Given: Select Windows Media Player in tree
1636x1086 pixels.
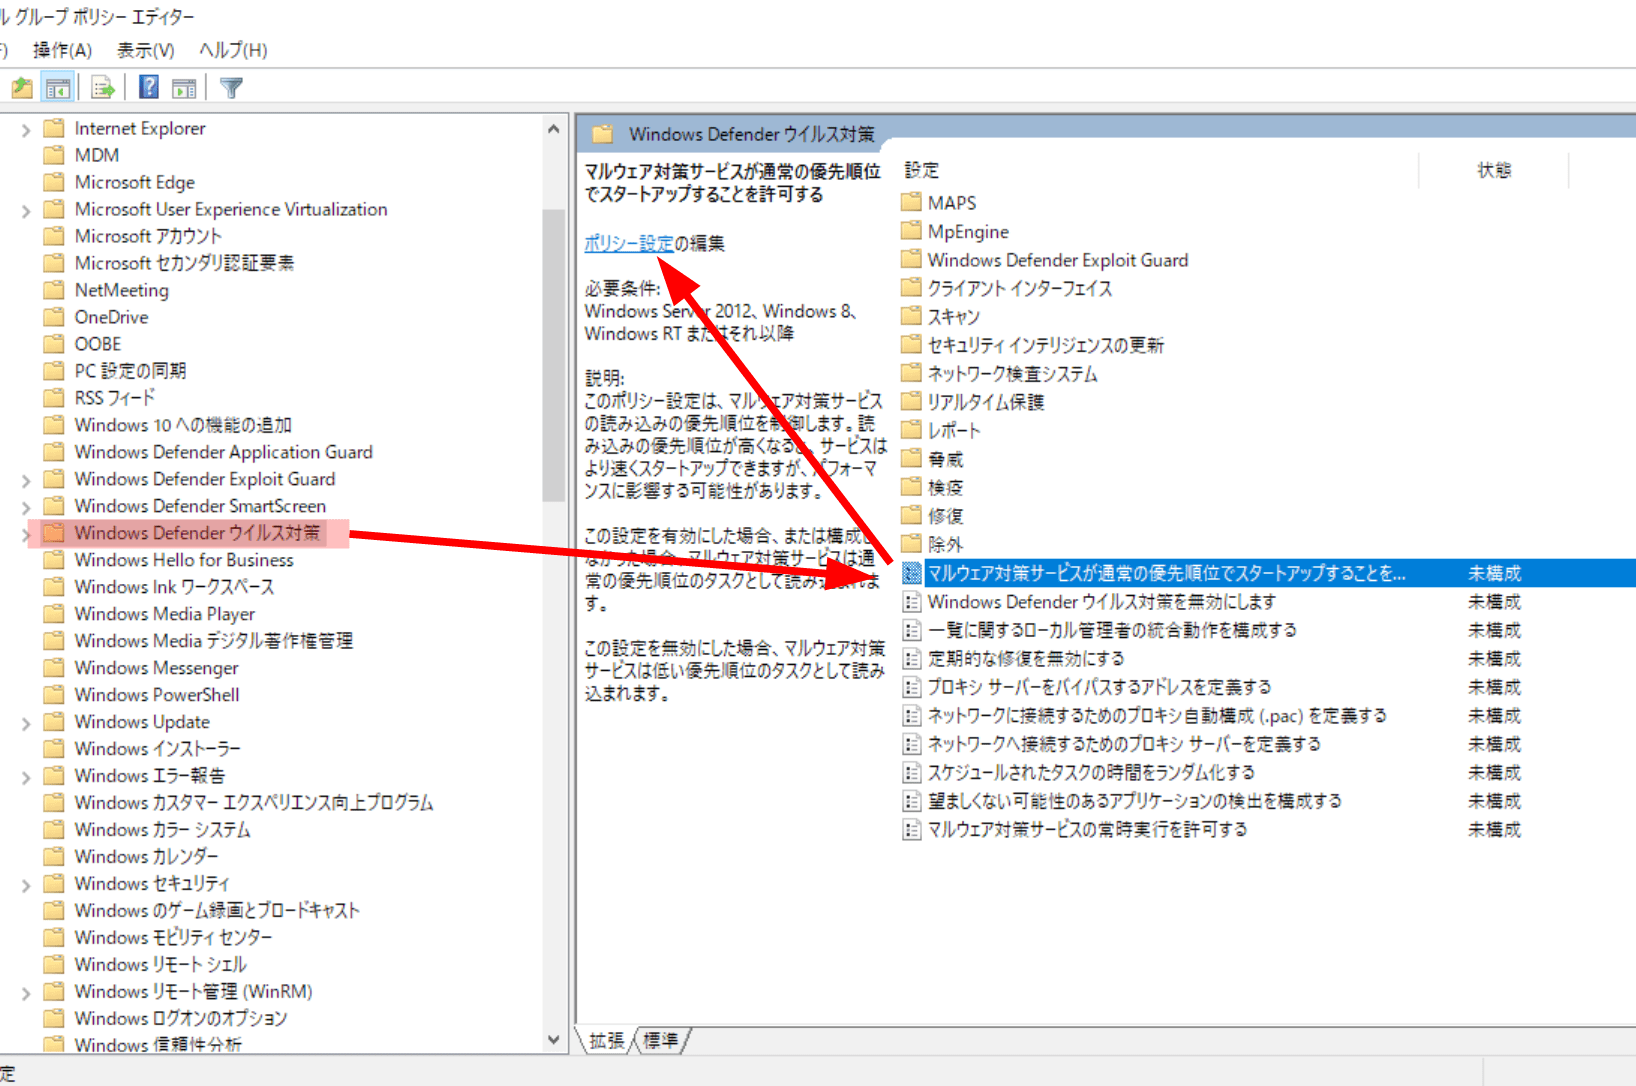Looking at the screenshot, I should [165, 614].
